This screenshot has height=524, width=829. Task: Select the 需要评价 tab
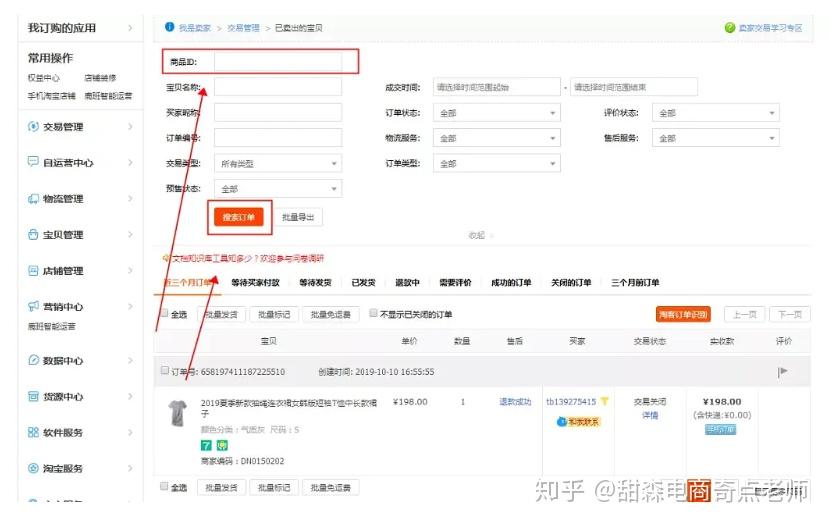pyautogui.click(x=455, y=282)
